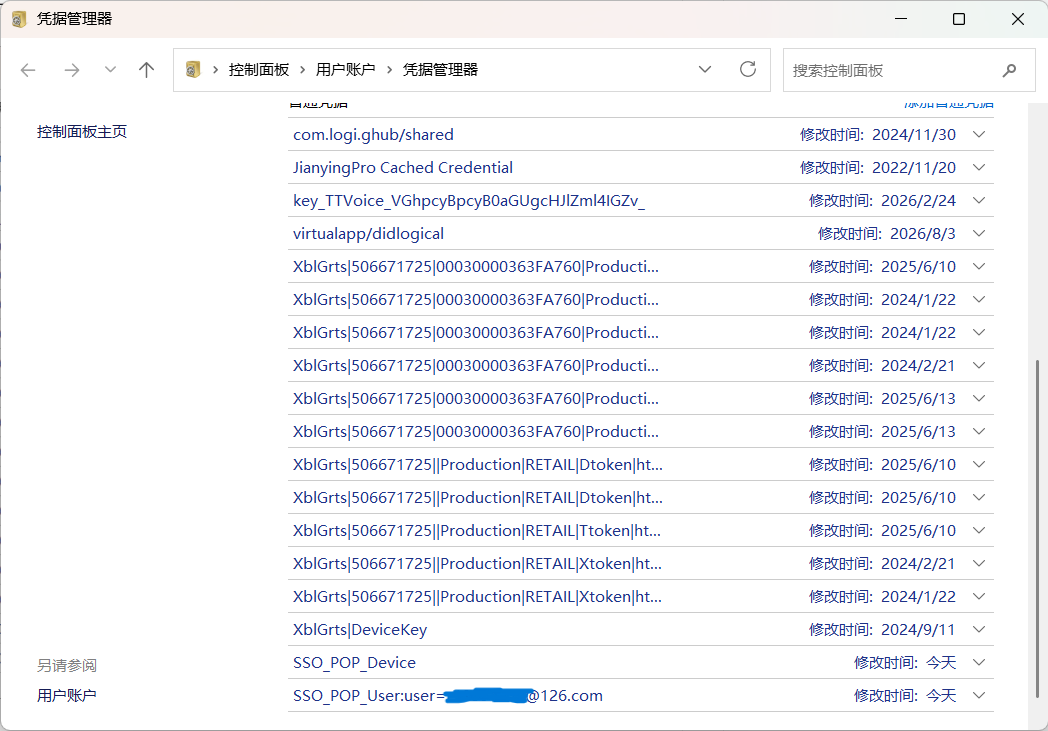Open the address bar history dropdown
Viewport: 1048px width, 731px height.
(704, 69)
